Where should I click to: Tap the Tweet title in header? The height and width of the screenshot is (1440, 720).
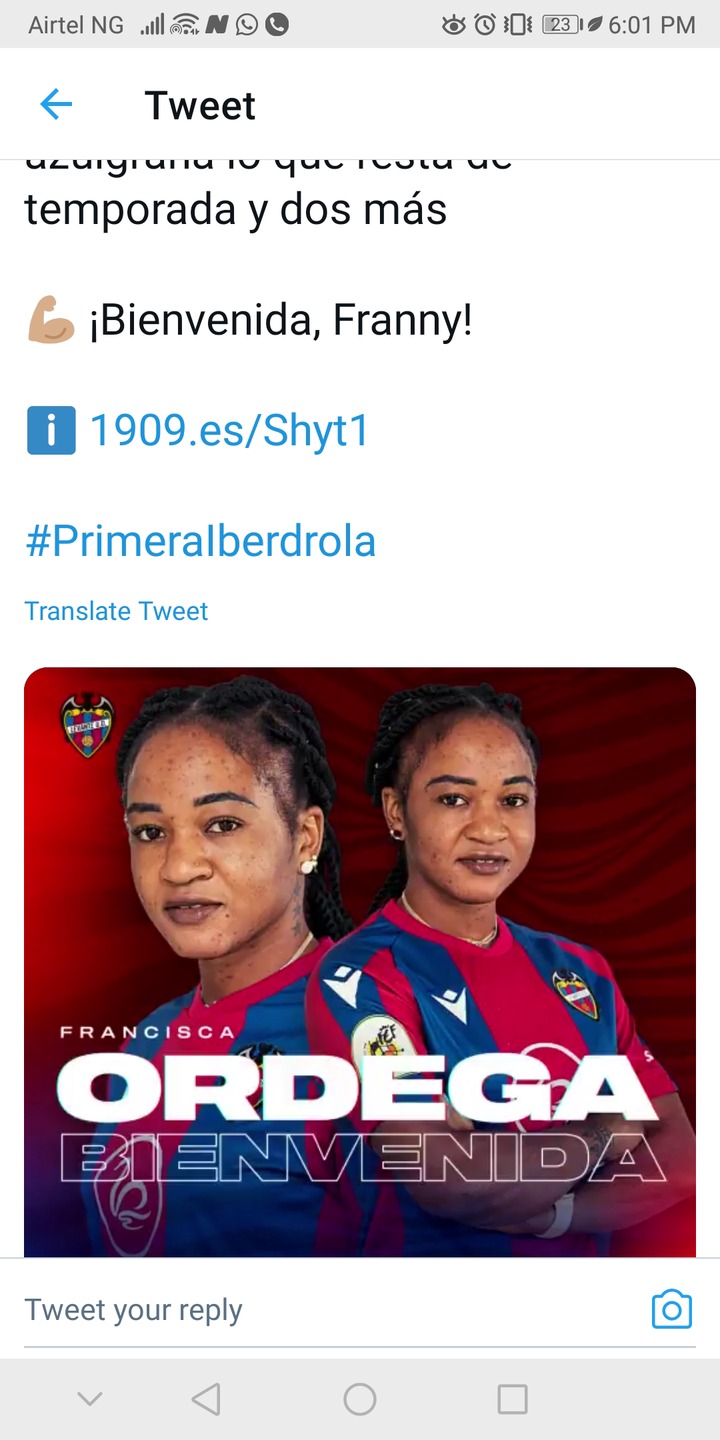200,105
